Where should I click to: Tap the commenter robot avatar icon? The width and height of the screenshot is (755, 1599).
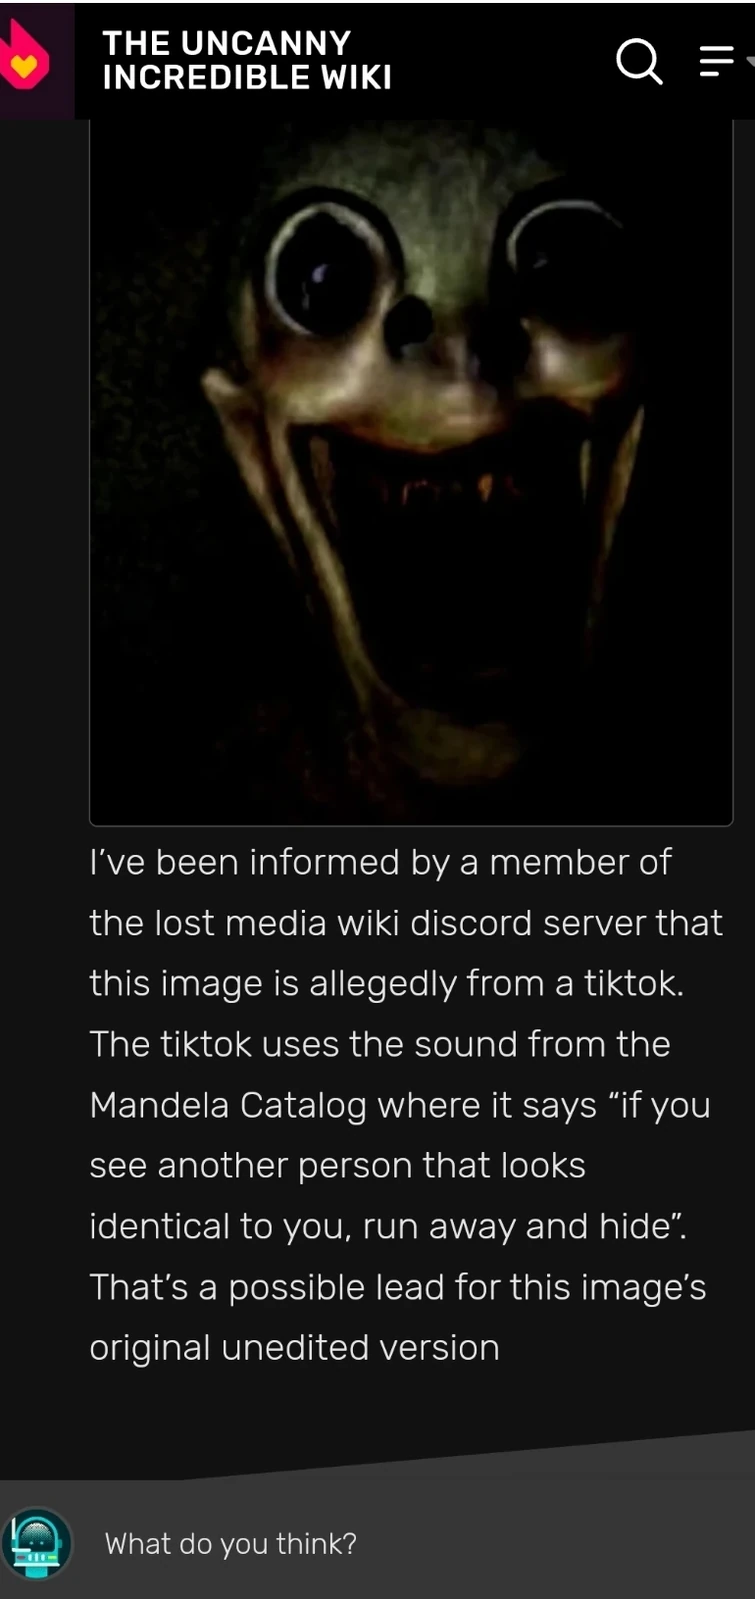[37, 1543]
